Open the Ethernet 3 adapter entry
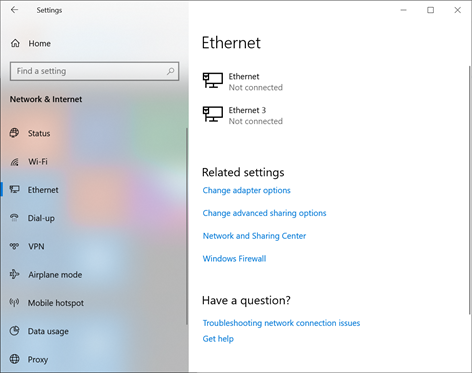This screenshot has width=472, height=373. [243, 115]
